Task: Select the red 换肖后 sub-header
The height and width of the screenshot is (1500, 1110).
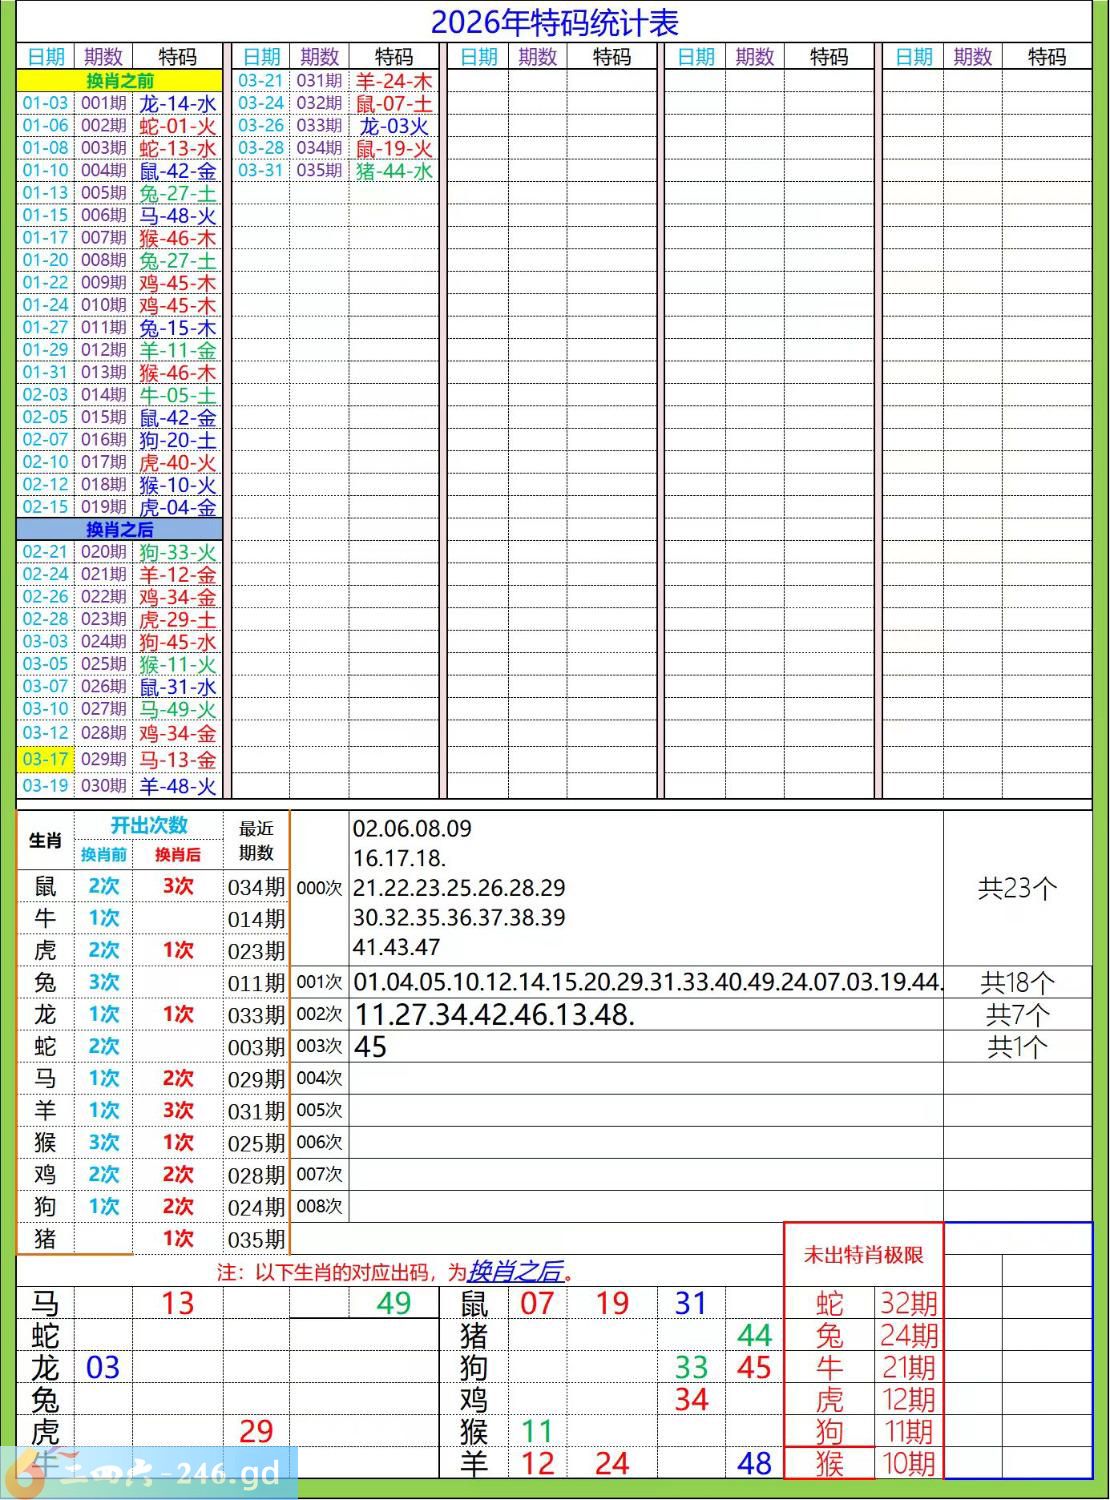Action: pos(178,855)
